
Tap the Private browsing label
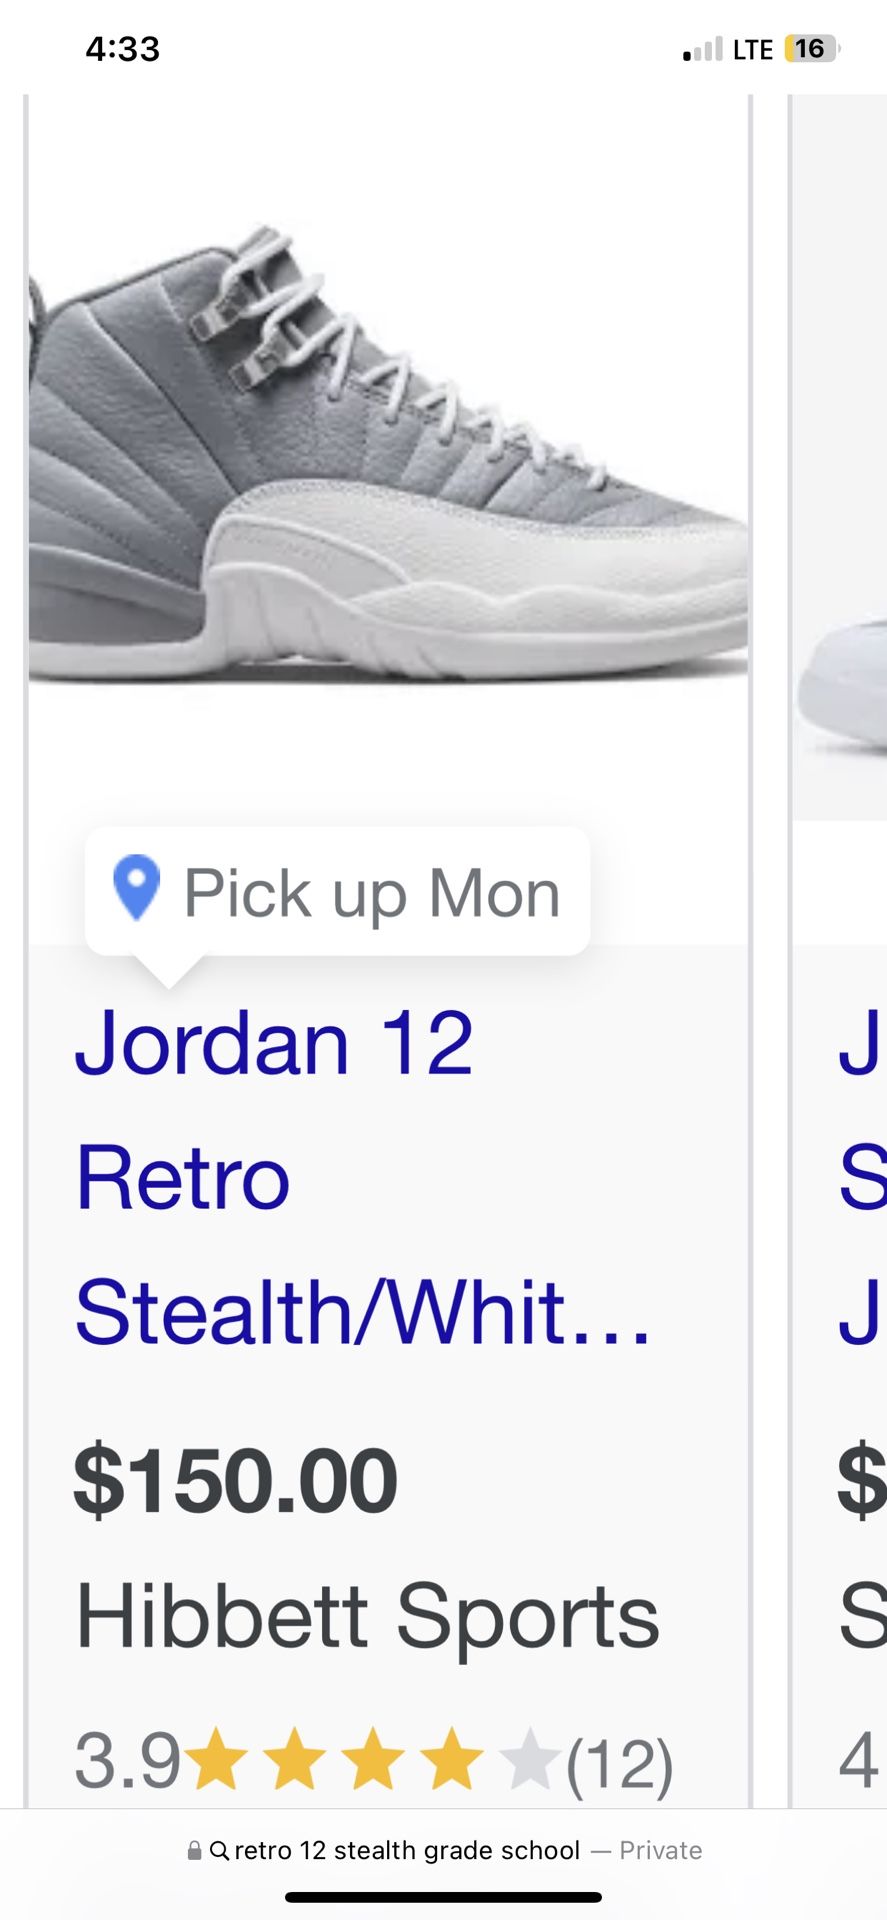pyautogui.click(x=660, y=1851)
